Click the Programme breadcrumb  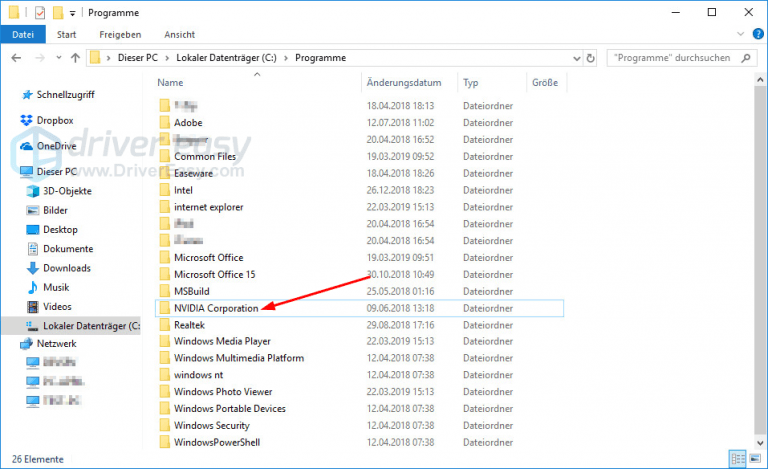coord(320,58)
